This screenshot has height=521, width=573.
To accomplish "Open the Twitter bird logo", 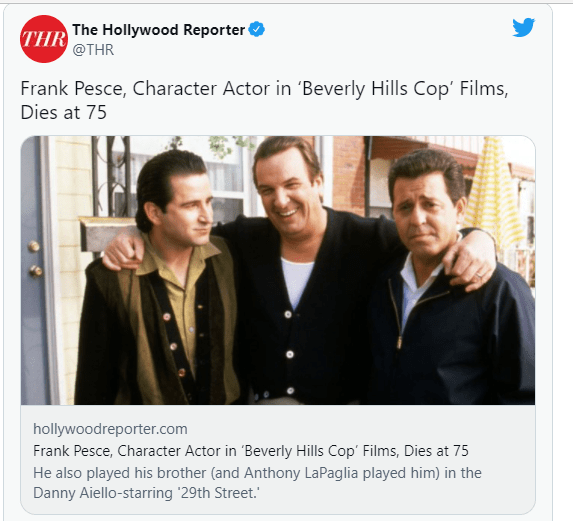I will pos(523,27).
